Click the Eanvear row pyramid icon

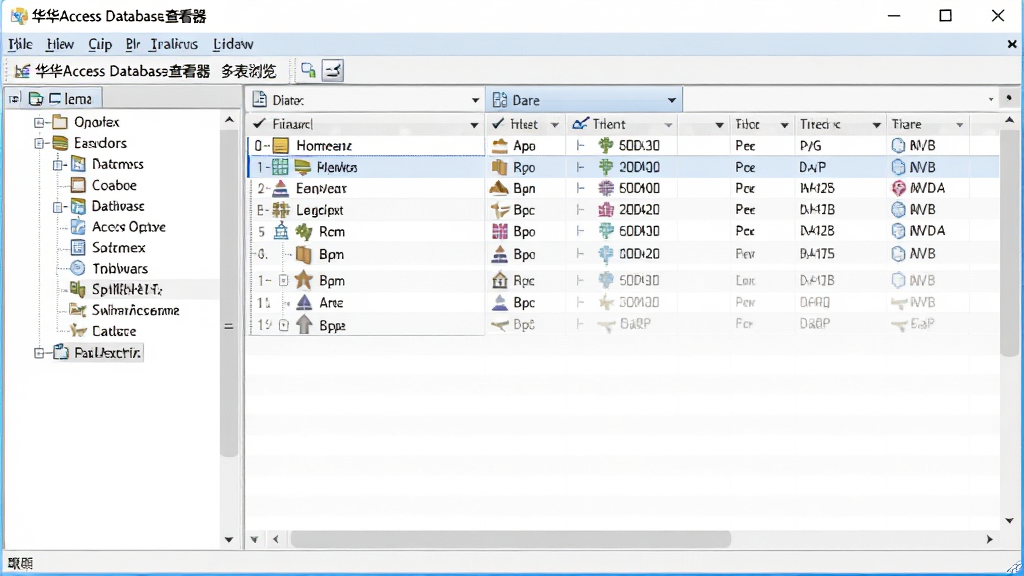[x=281, y=188]
